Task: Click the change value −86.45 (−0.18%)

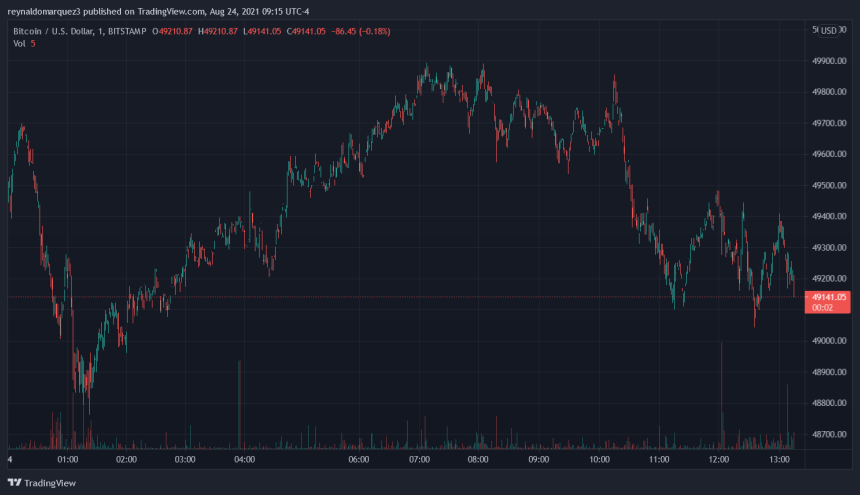Action: [361, 31]
